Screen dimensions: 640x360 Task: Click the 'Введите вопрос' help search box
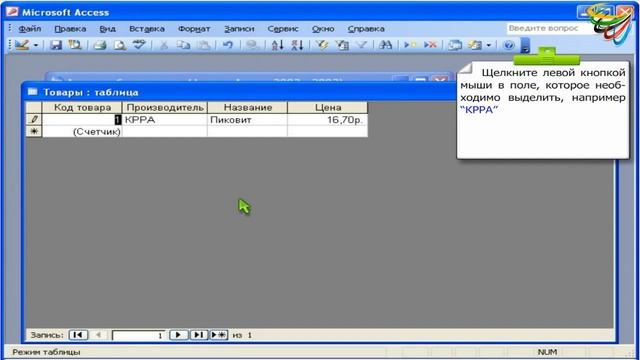coord(549,28)
